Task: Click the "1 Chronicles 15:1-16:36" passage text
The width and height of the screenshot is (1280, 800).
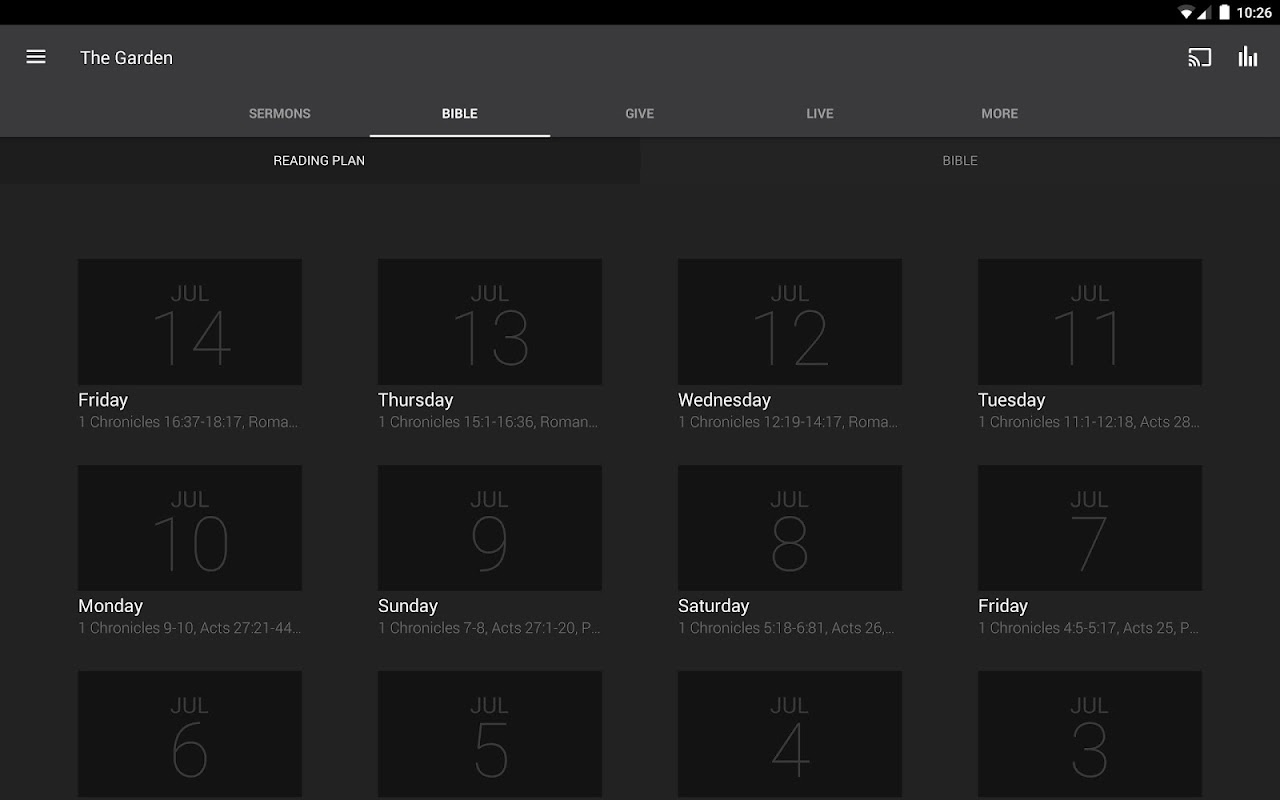Action: pyautogui.click(x=456, y=422)
